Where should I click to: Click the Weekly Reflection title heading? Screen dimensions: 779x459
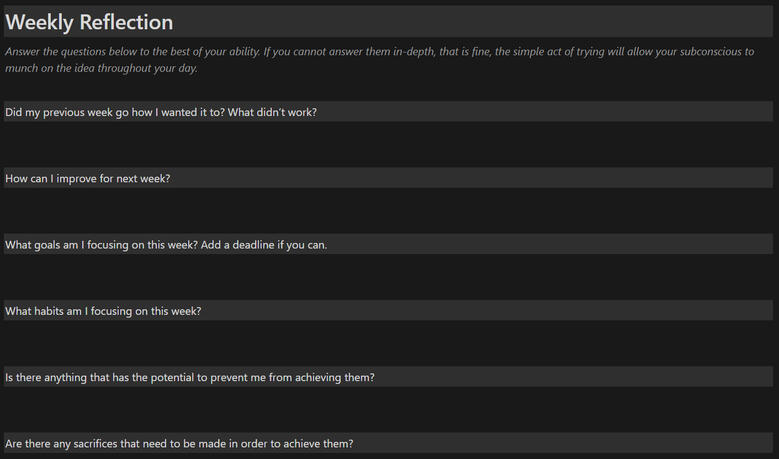pos(89,22)
